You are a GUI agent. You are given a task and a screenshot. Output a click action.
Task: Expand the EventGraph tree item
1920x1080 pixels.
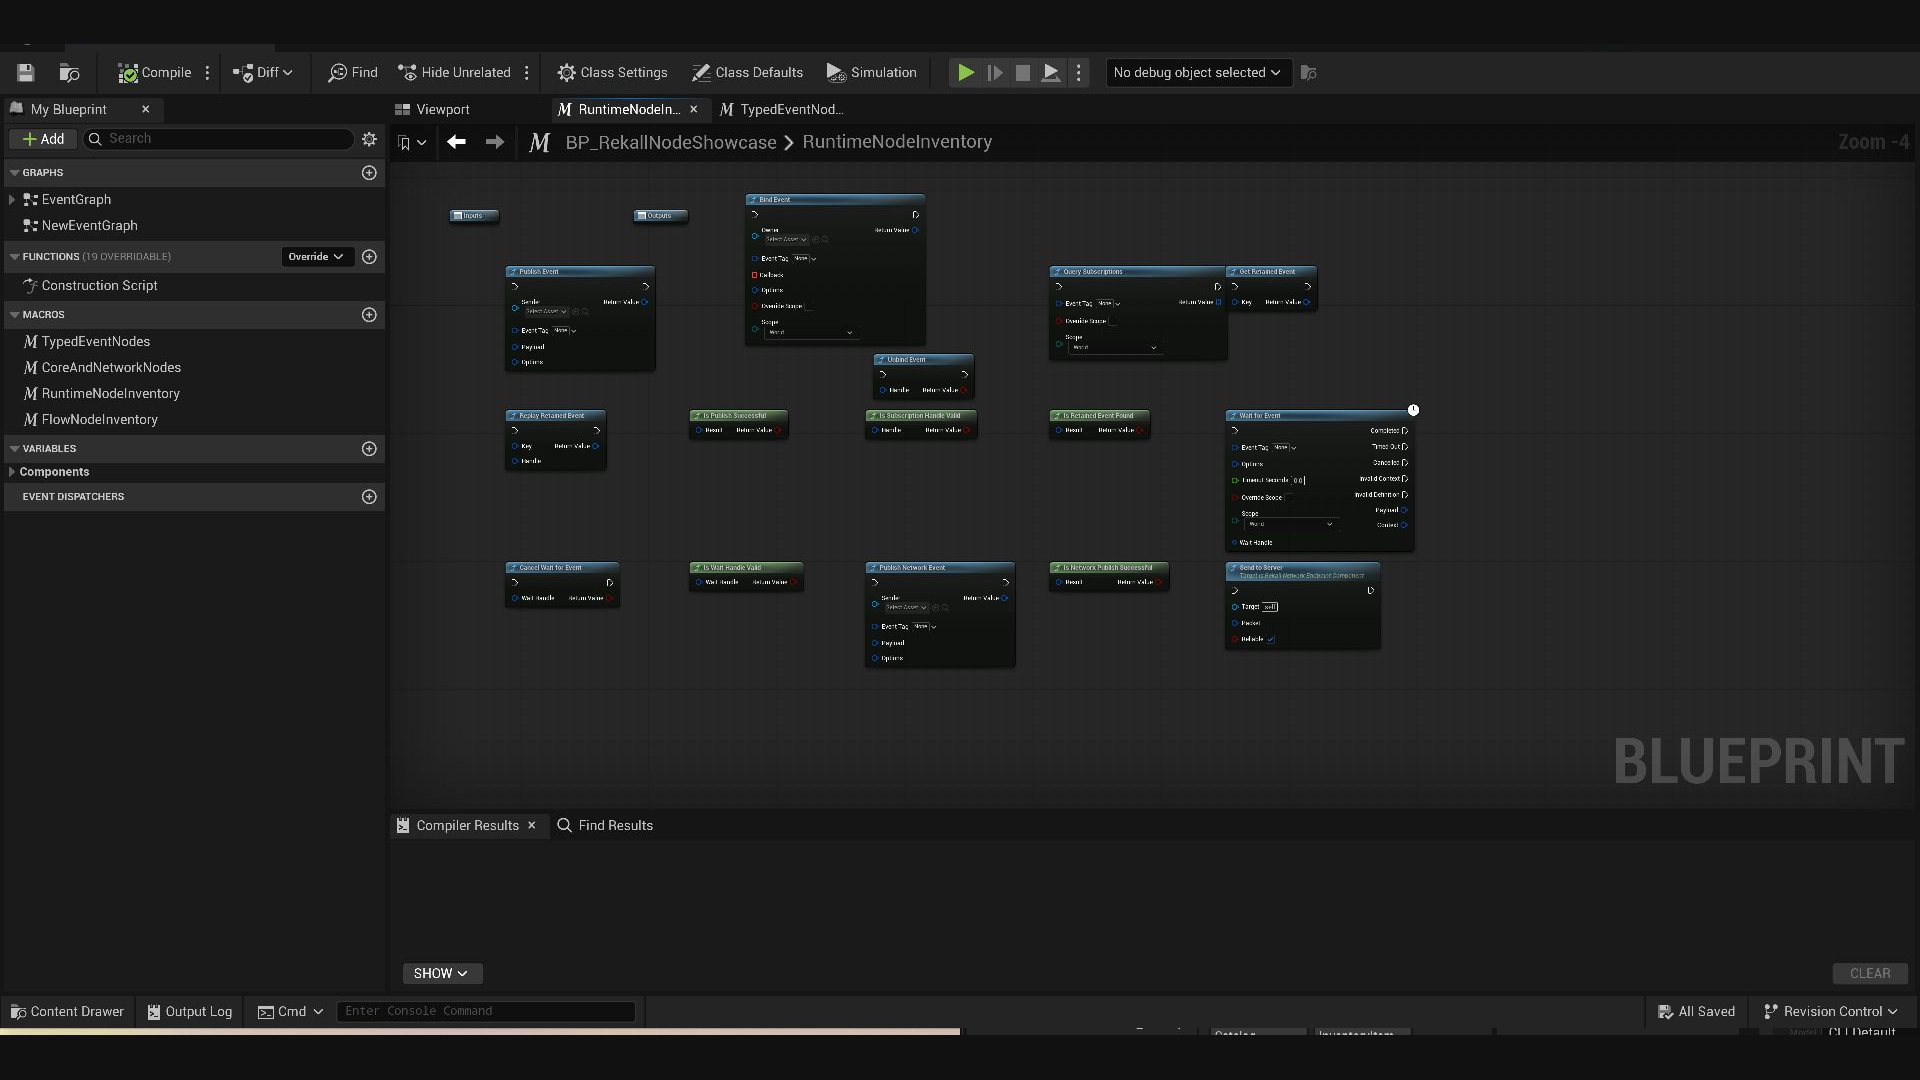[12, 200]
